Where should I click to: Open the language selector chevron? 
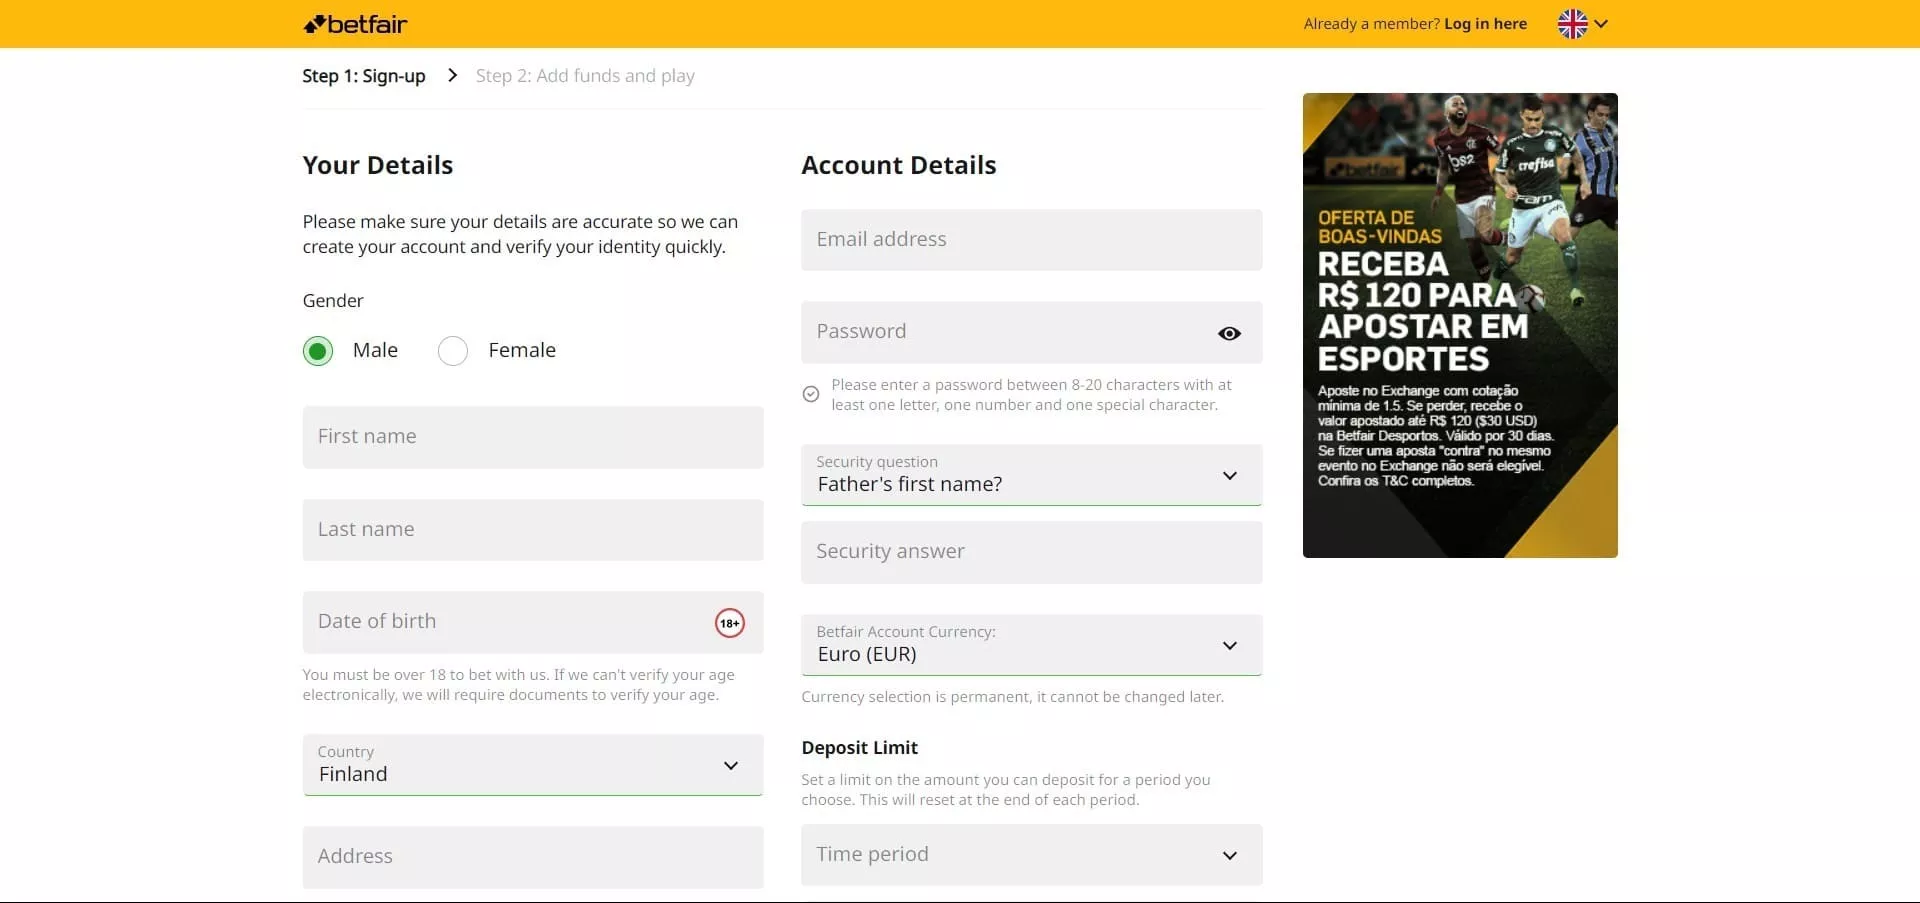point(1601,24)
